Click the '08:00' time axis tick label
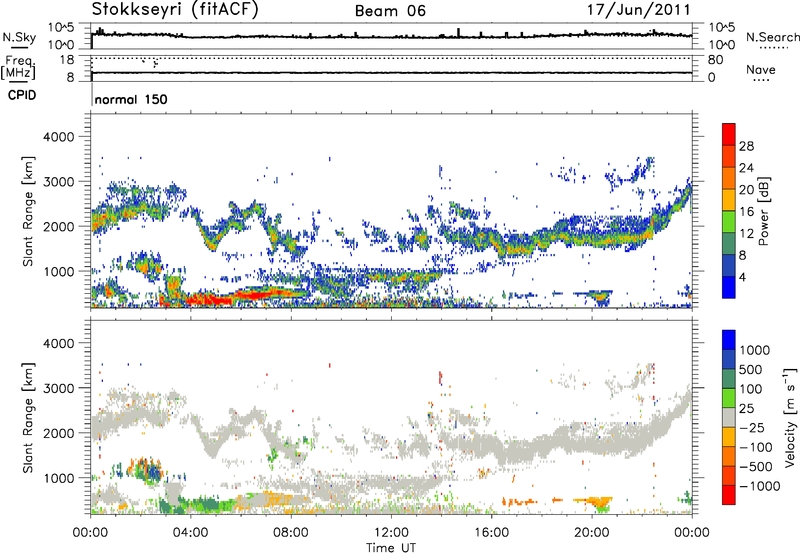800x554 pixels. point(291,533)
